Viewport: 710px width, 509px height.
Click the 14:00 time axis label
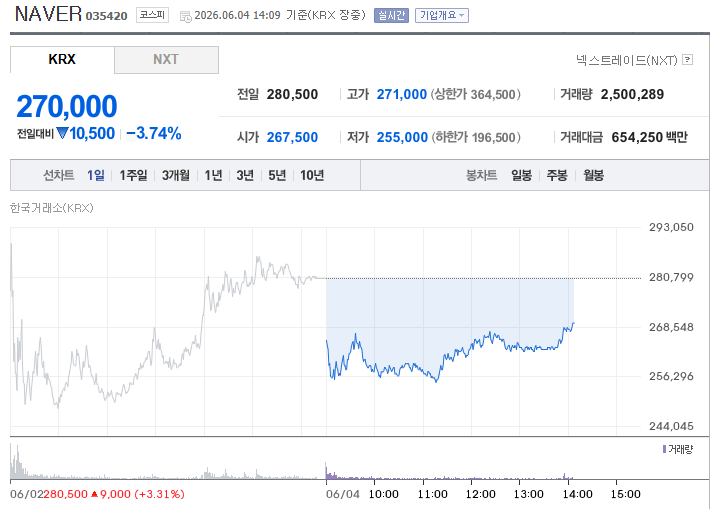577,494
